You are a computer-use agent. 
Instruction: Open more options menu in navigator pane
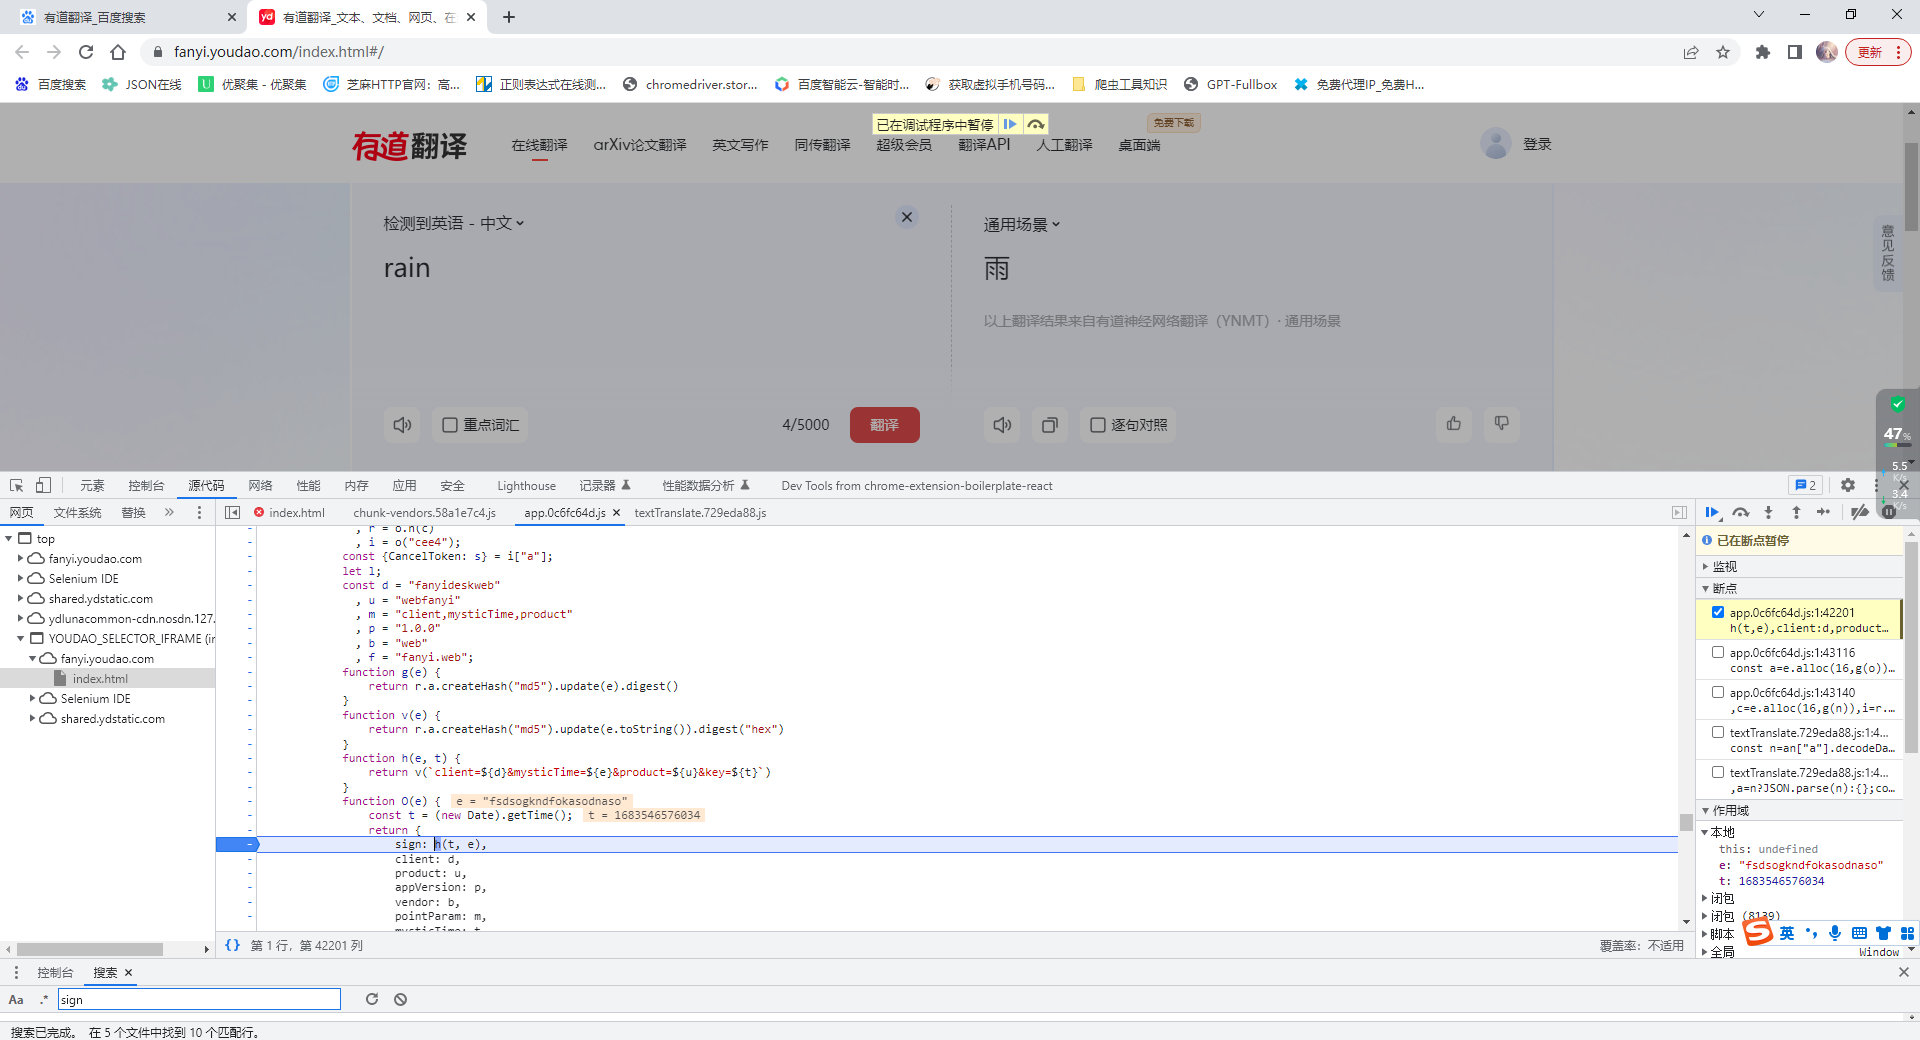[199, 513]
